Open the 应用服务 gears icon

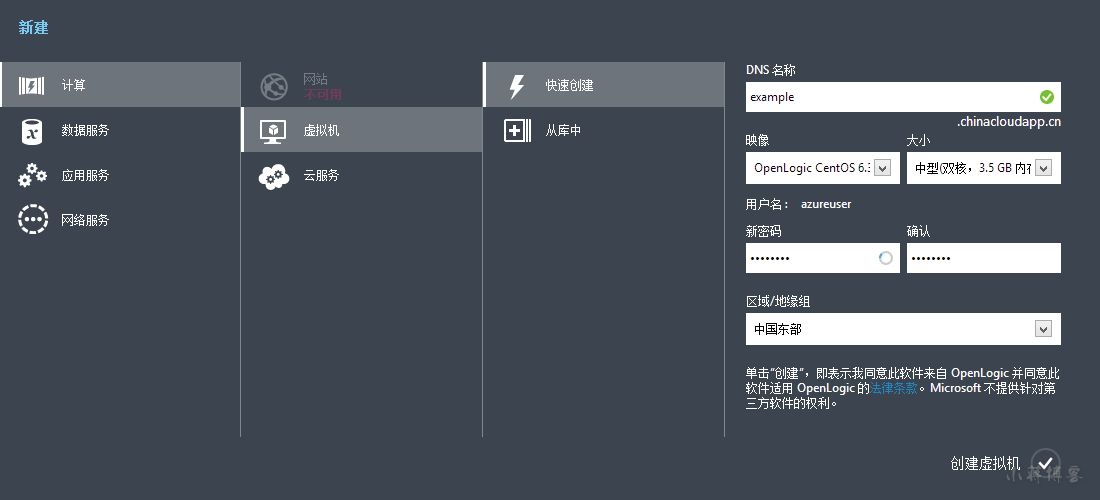(x=32, y=175)
